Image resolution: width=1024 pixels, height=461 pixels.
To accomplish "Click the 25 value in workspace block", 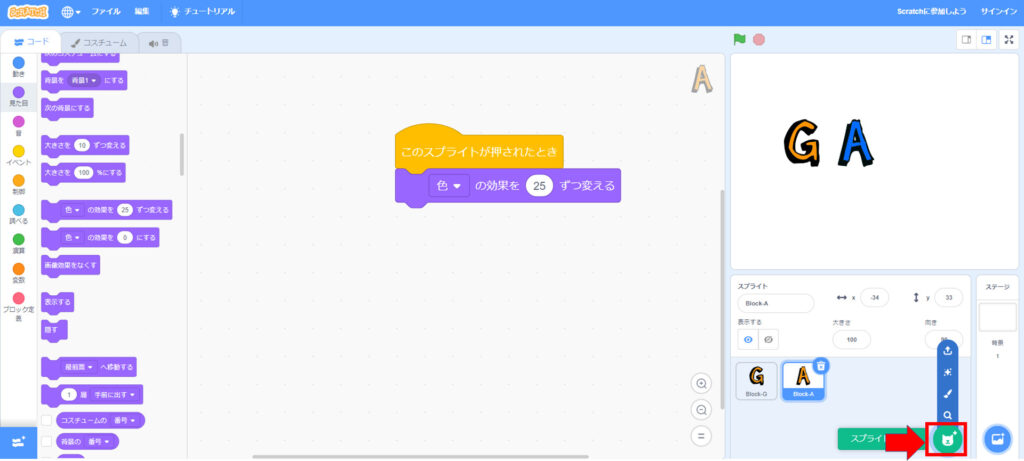I will point(539,186).
